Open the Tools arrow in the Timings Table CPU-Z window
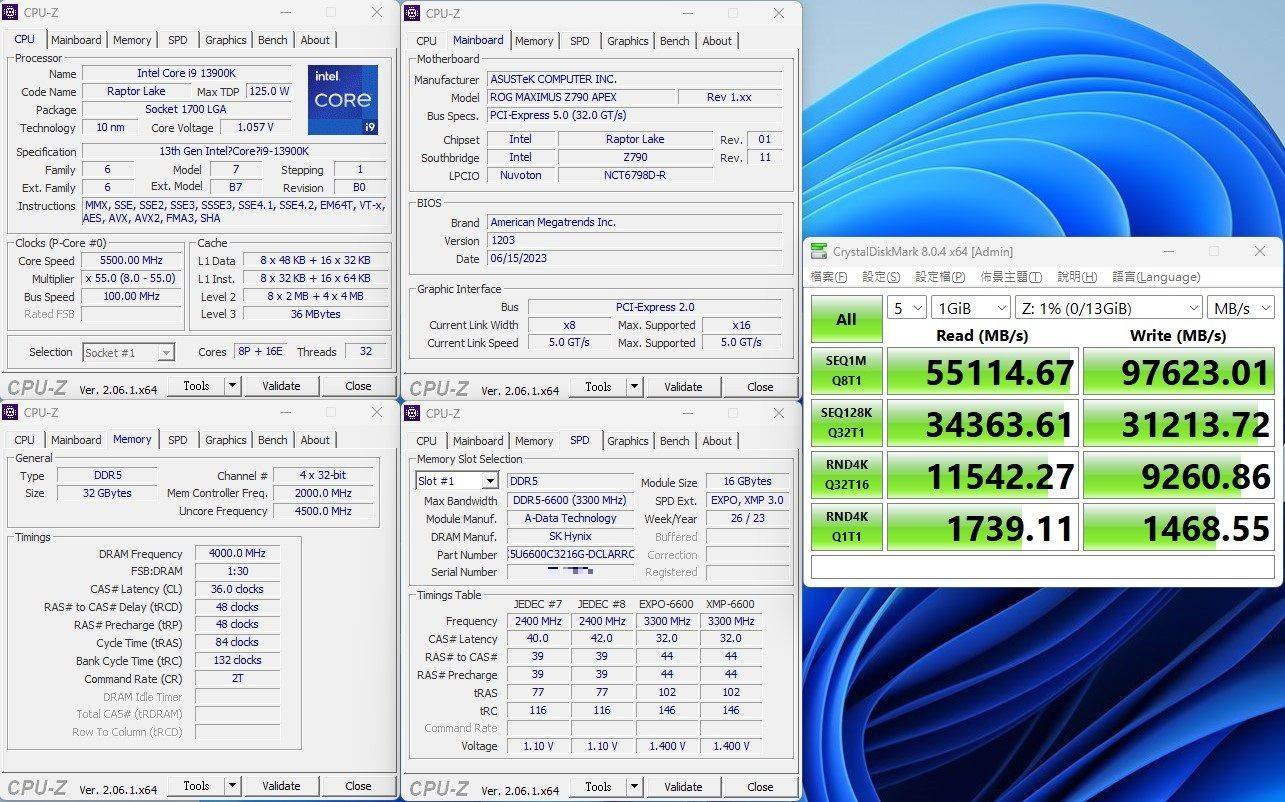The image size is (1285, 802). [x=635, y=787]
